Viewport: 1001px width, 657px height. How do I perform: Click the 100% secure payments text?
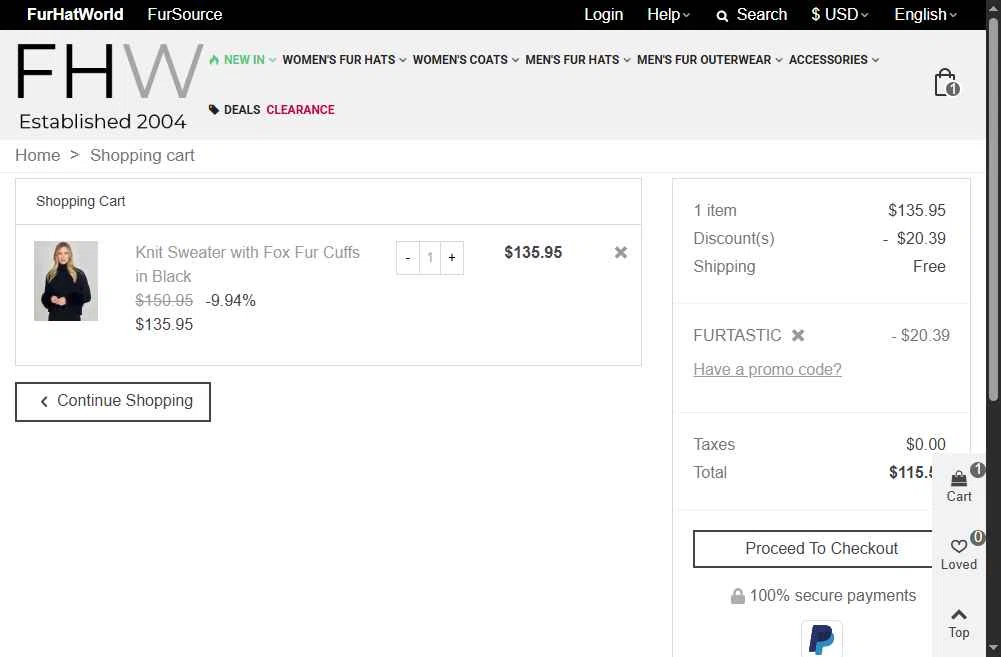pyautogui.click(x=832, y=596)
